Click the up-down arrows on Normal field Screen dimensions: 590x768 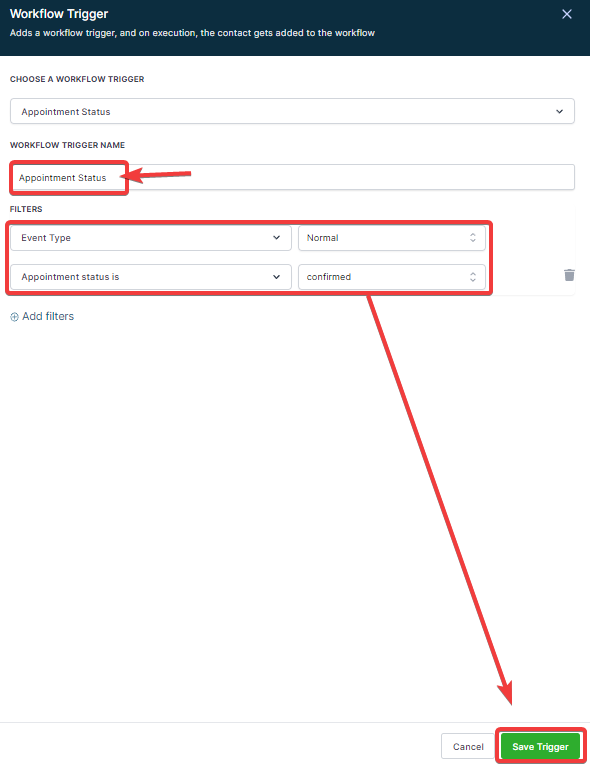pos(472,238)
